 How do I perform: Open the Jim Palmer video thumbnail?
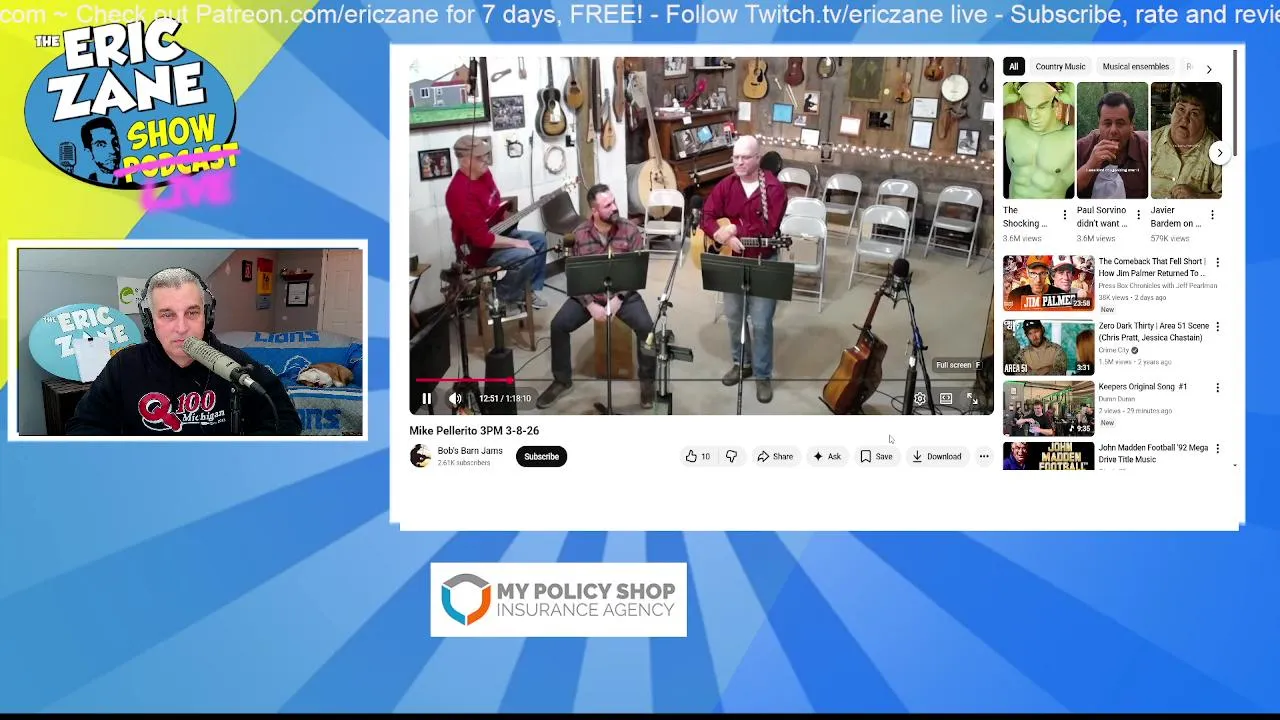[x=1048, y=283]
